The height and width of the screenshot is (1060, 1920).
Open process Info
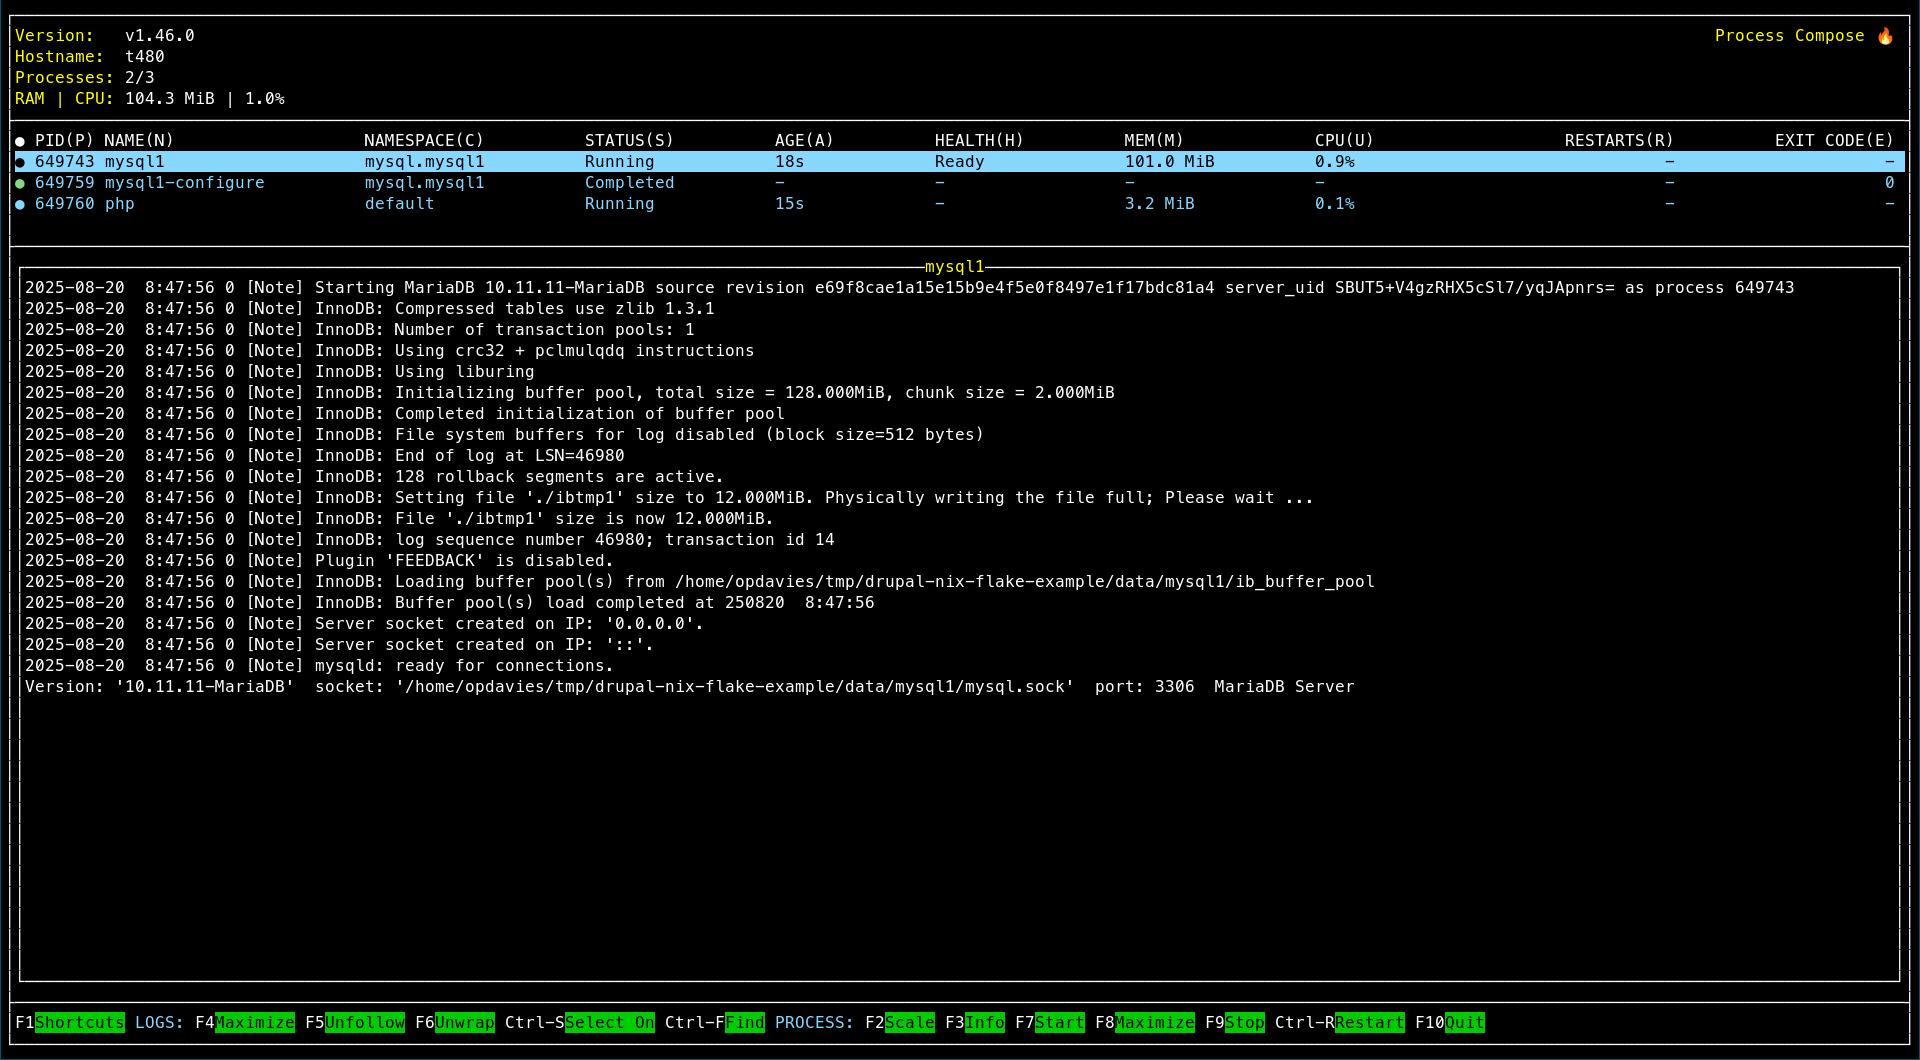[x=985, y=1022]
